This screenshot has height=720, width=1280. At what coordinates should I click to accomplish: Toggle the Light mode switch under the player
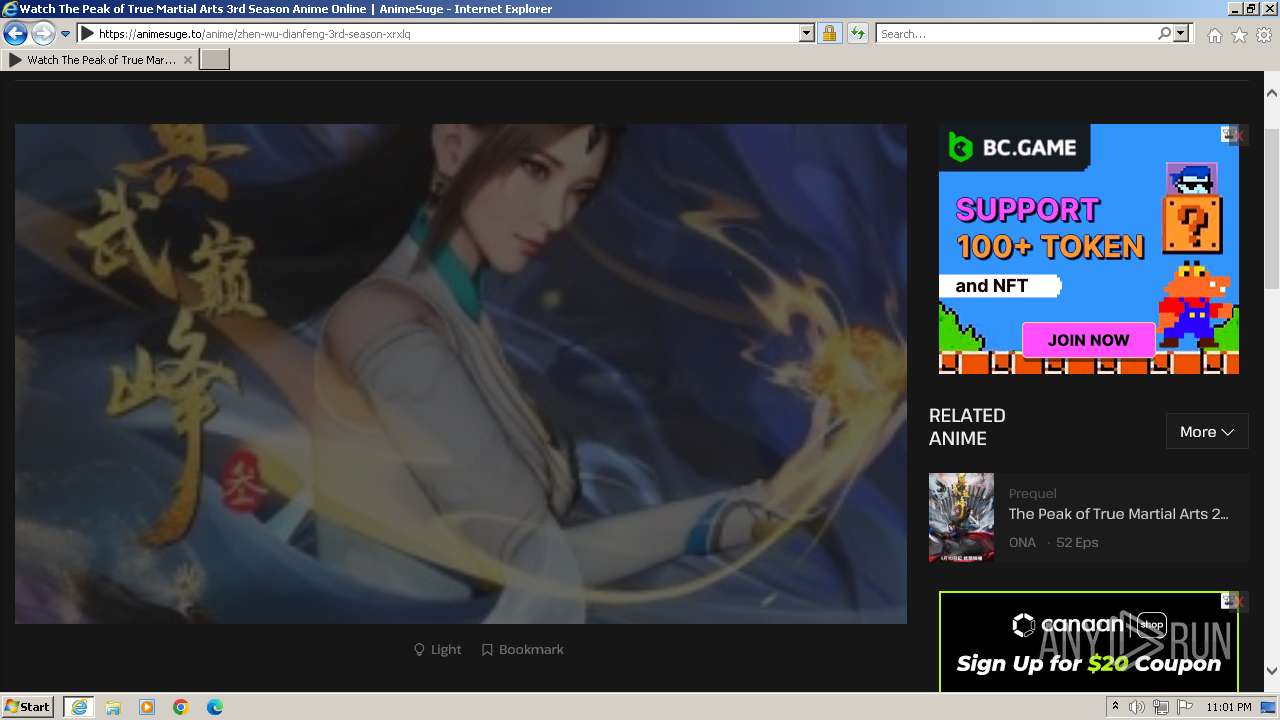pyautogui.click(x=438, y=650)
